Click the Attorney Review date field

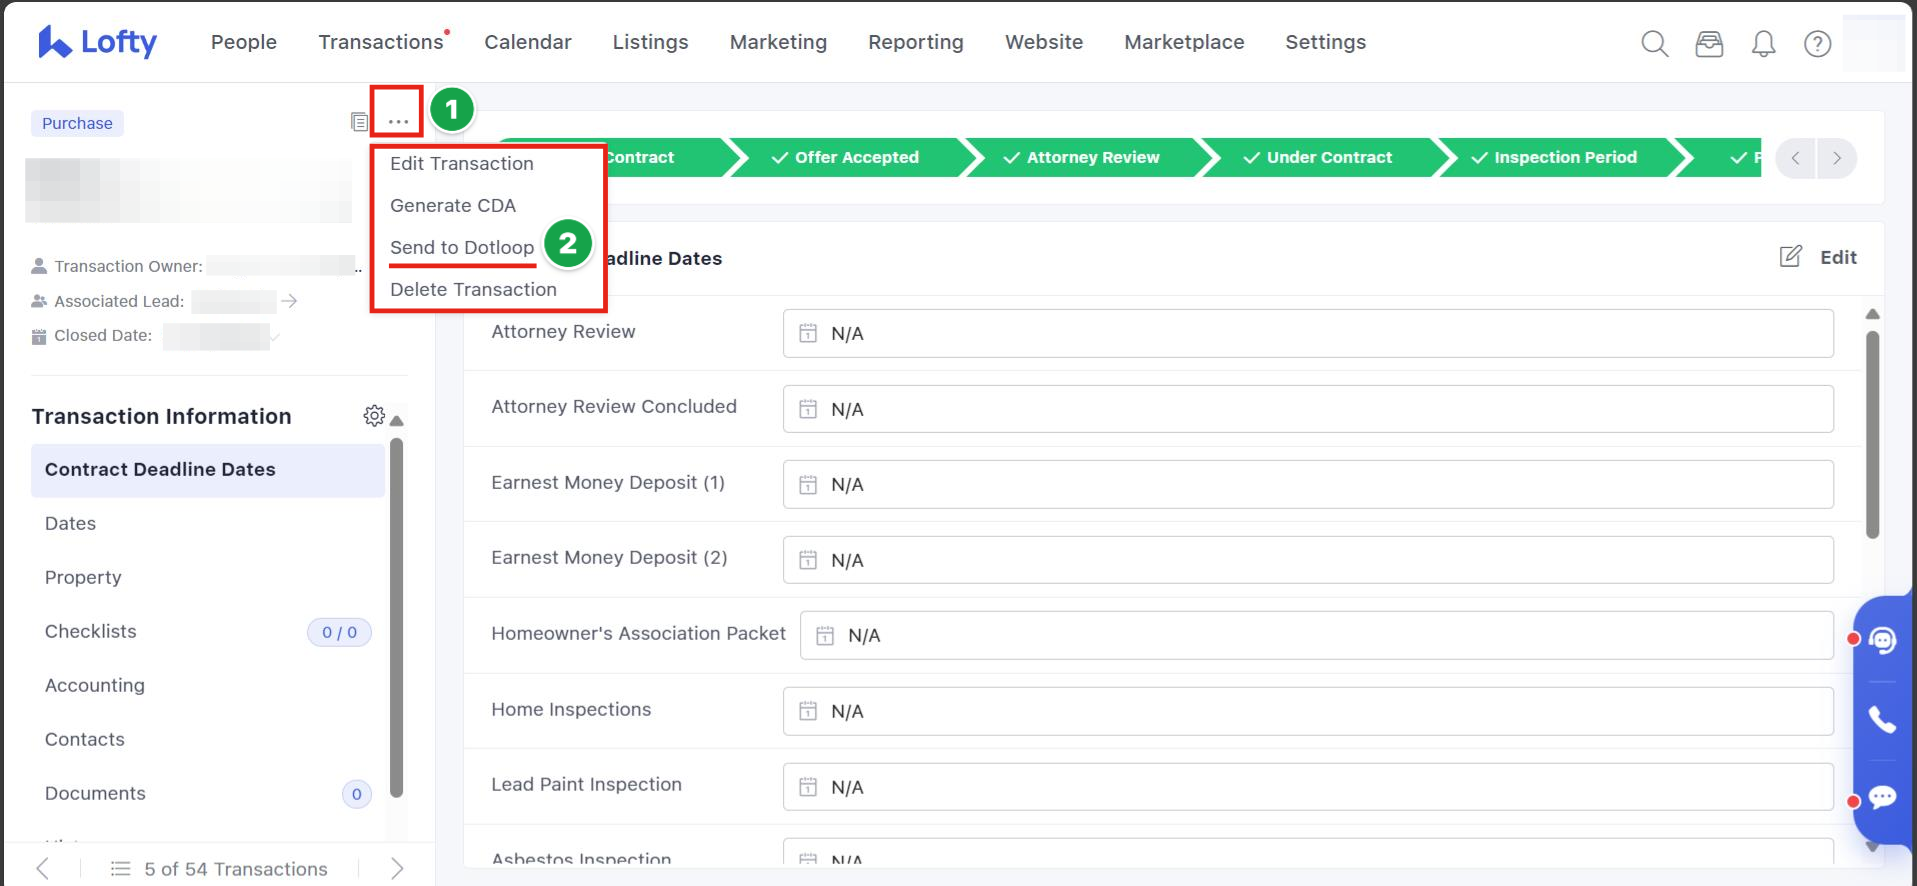pos(1307,334)
